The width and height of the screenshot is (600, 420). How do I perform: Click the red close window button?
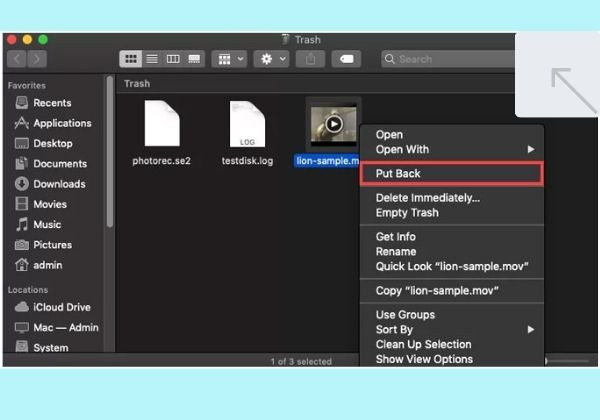(x=11, y=39)
